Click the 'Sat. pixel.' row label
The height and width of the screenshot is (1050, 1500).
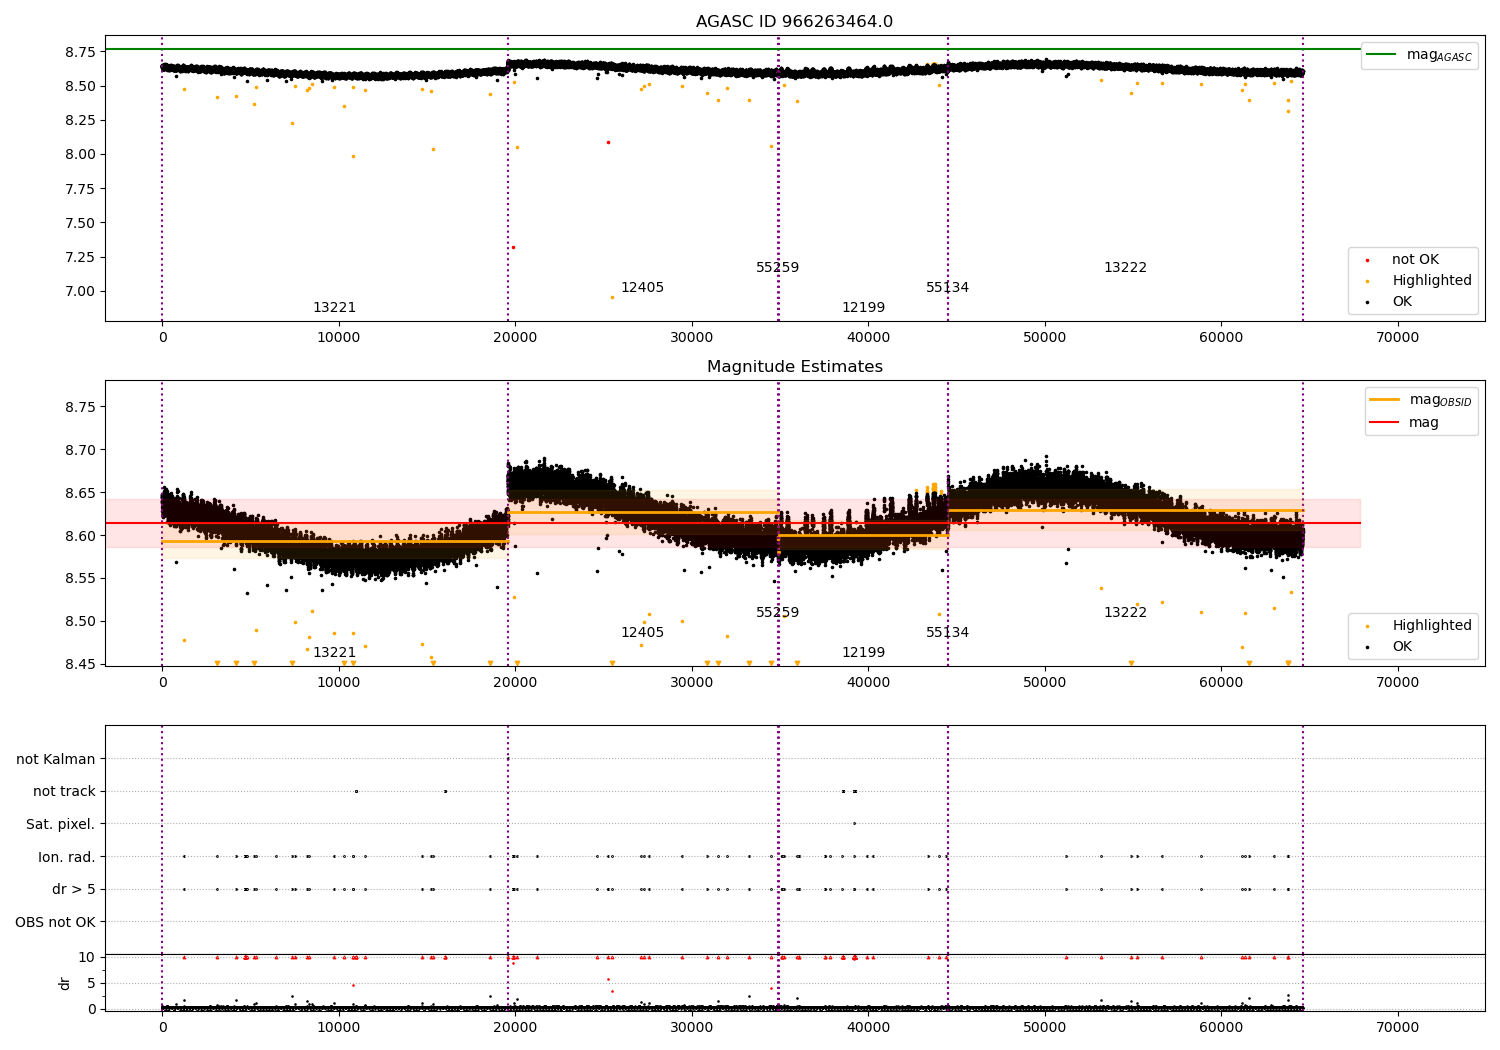61,825
